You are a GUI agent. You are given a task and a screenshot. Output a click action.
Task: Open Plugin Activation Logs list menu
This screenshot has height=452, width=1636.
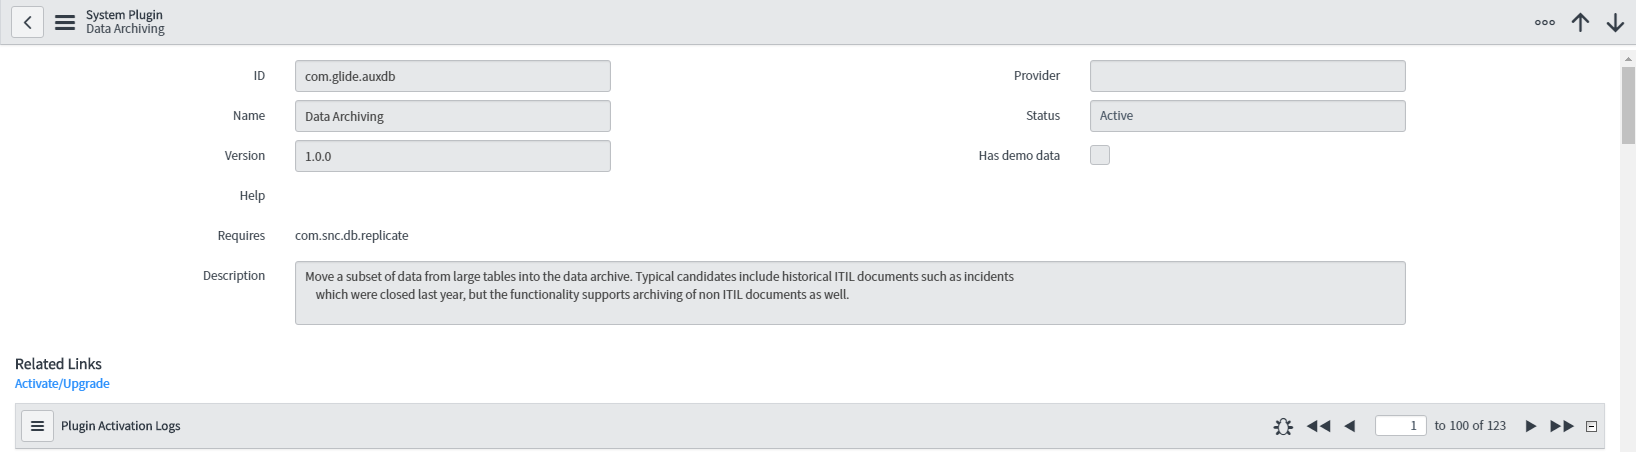(x=37, y=426)
